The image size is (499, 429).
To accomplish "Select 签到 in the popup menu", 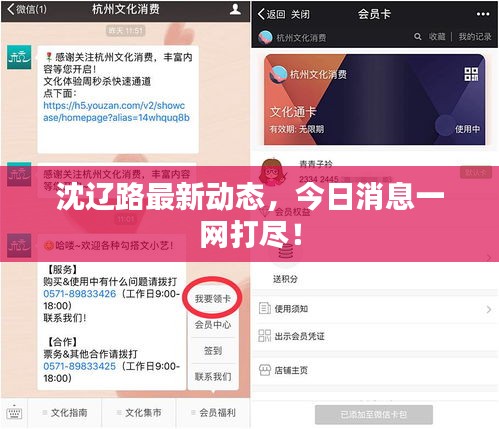I will tap(213, 351).
